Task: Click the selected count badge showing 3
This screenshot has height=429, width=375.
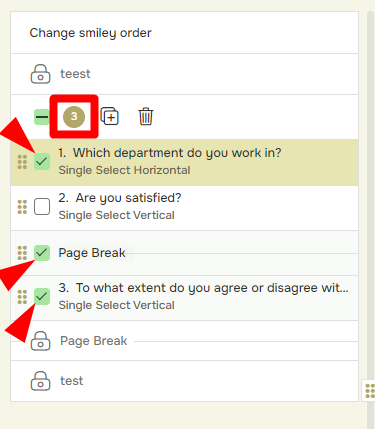Action: tap(74, 116)
